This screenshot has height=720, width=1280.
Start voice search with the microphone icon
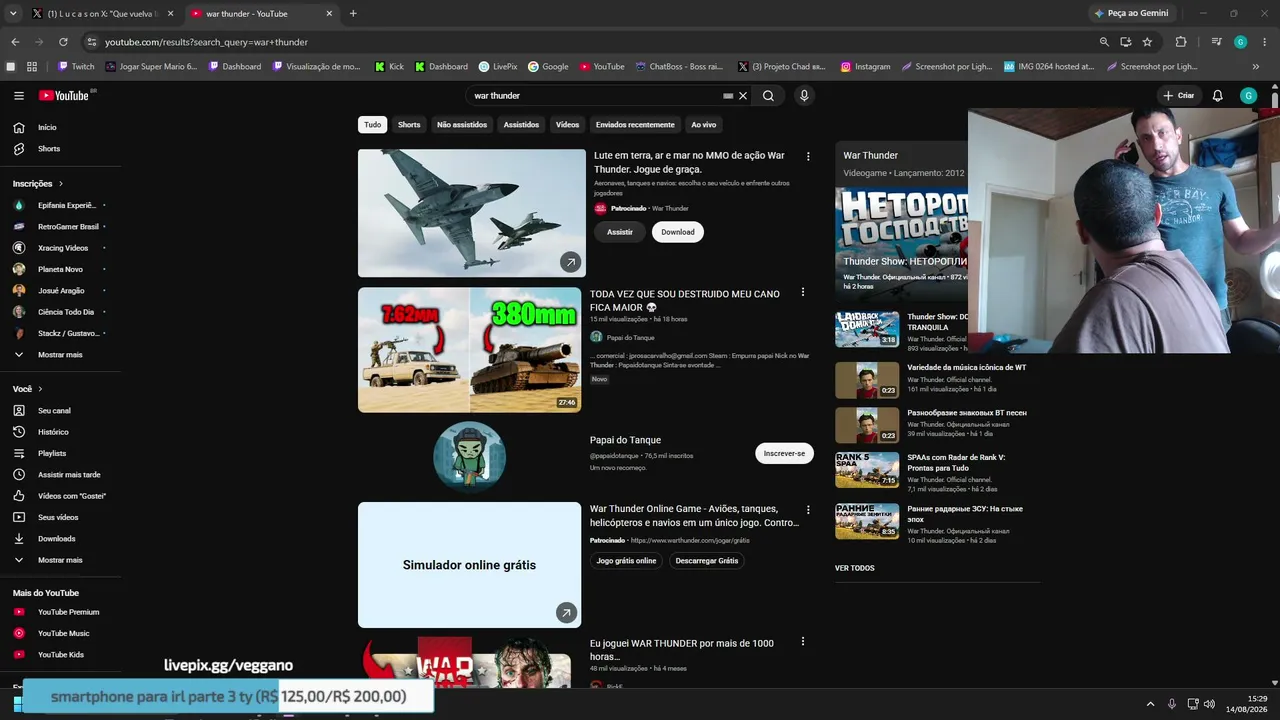click(x=804, y=96)
